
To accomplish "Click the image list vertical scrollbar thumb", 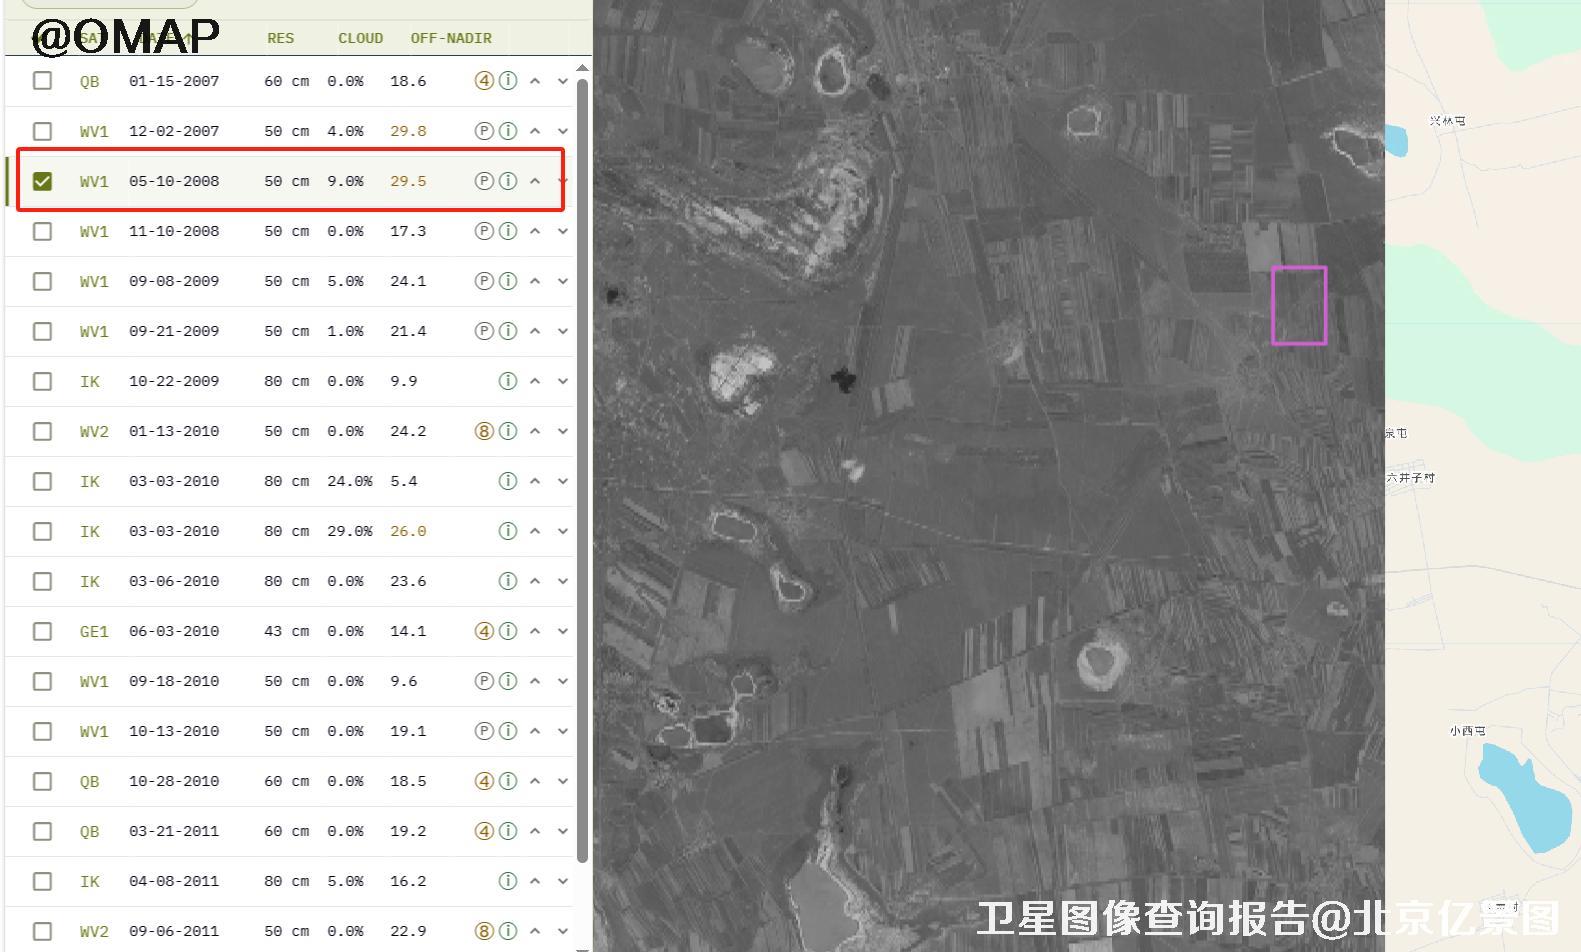I will 583,470.
